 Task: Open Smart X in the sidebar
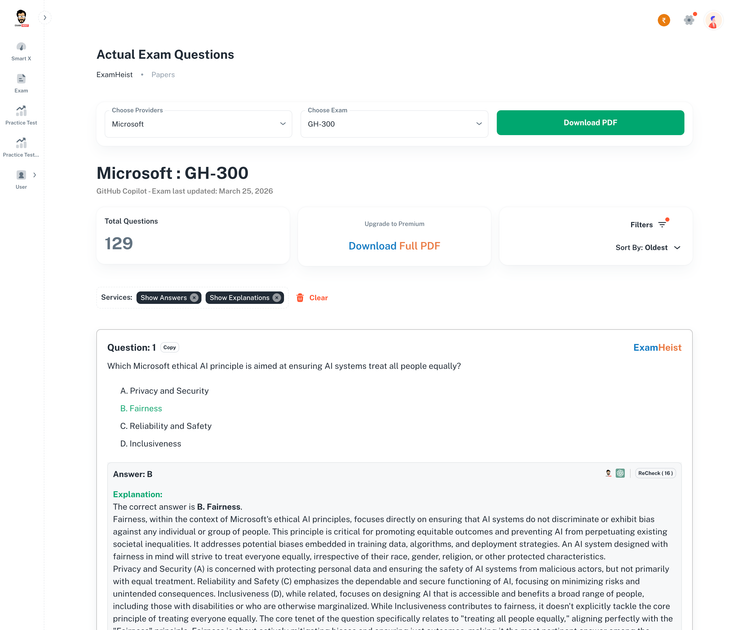tap(21, 52)
